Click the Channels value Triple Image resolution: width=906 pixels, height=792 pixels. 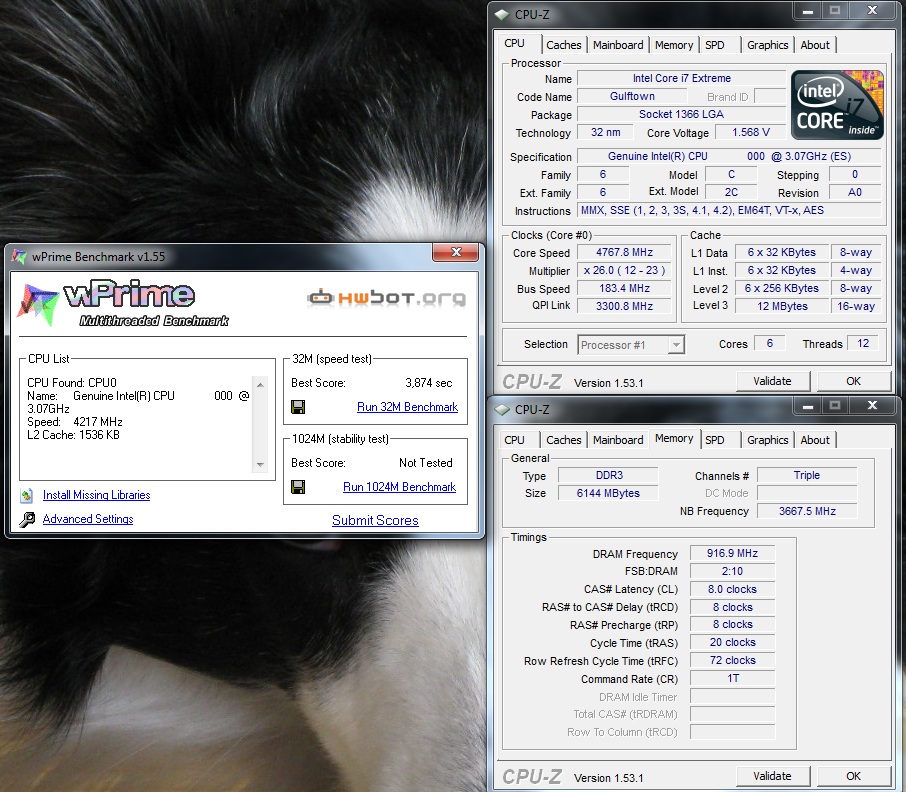[807, 475]
